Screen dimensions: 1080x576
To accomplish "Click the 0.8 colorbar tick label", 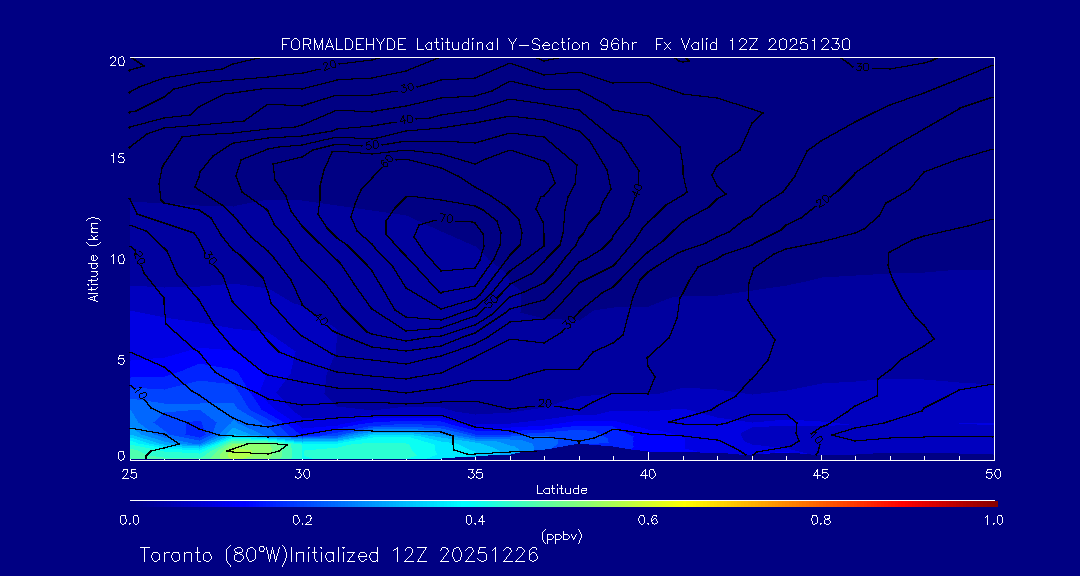I will 822,520.
